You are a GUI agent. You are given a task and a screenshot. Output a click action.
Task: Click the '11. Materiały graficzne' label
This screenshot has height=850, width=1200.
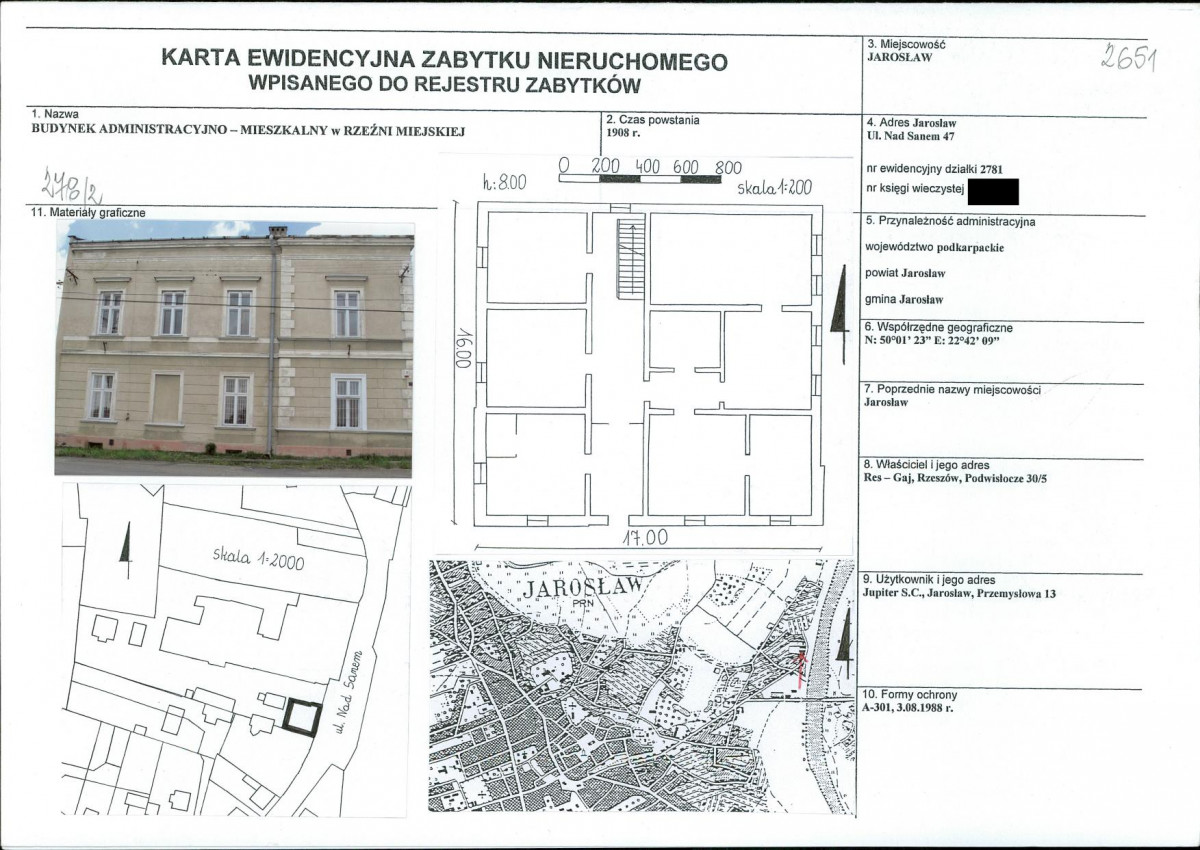point(89,213)
